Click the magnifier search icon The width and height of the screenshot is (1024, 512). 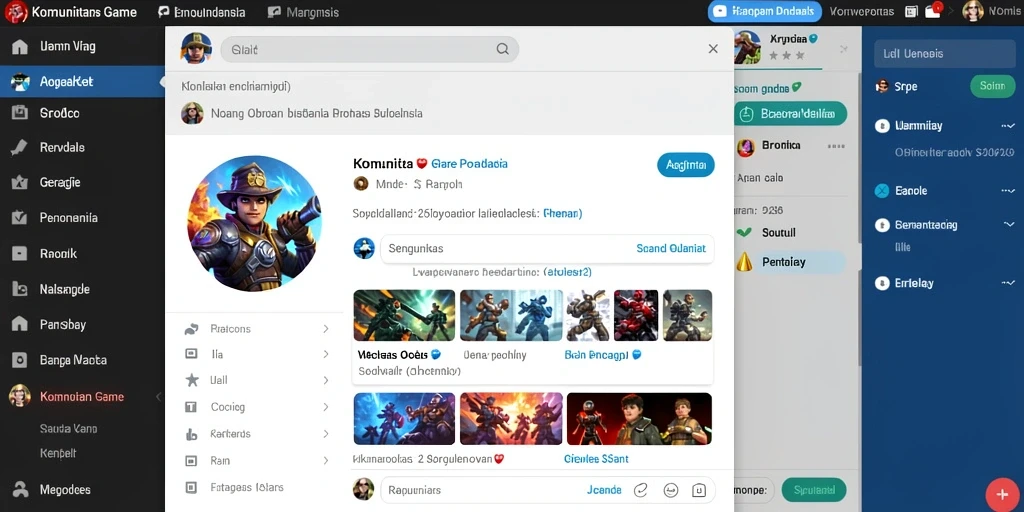coord(502,49)
